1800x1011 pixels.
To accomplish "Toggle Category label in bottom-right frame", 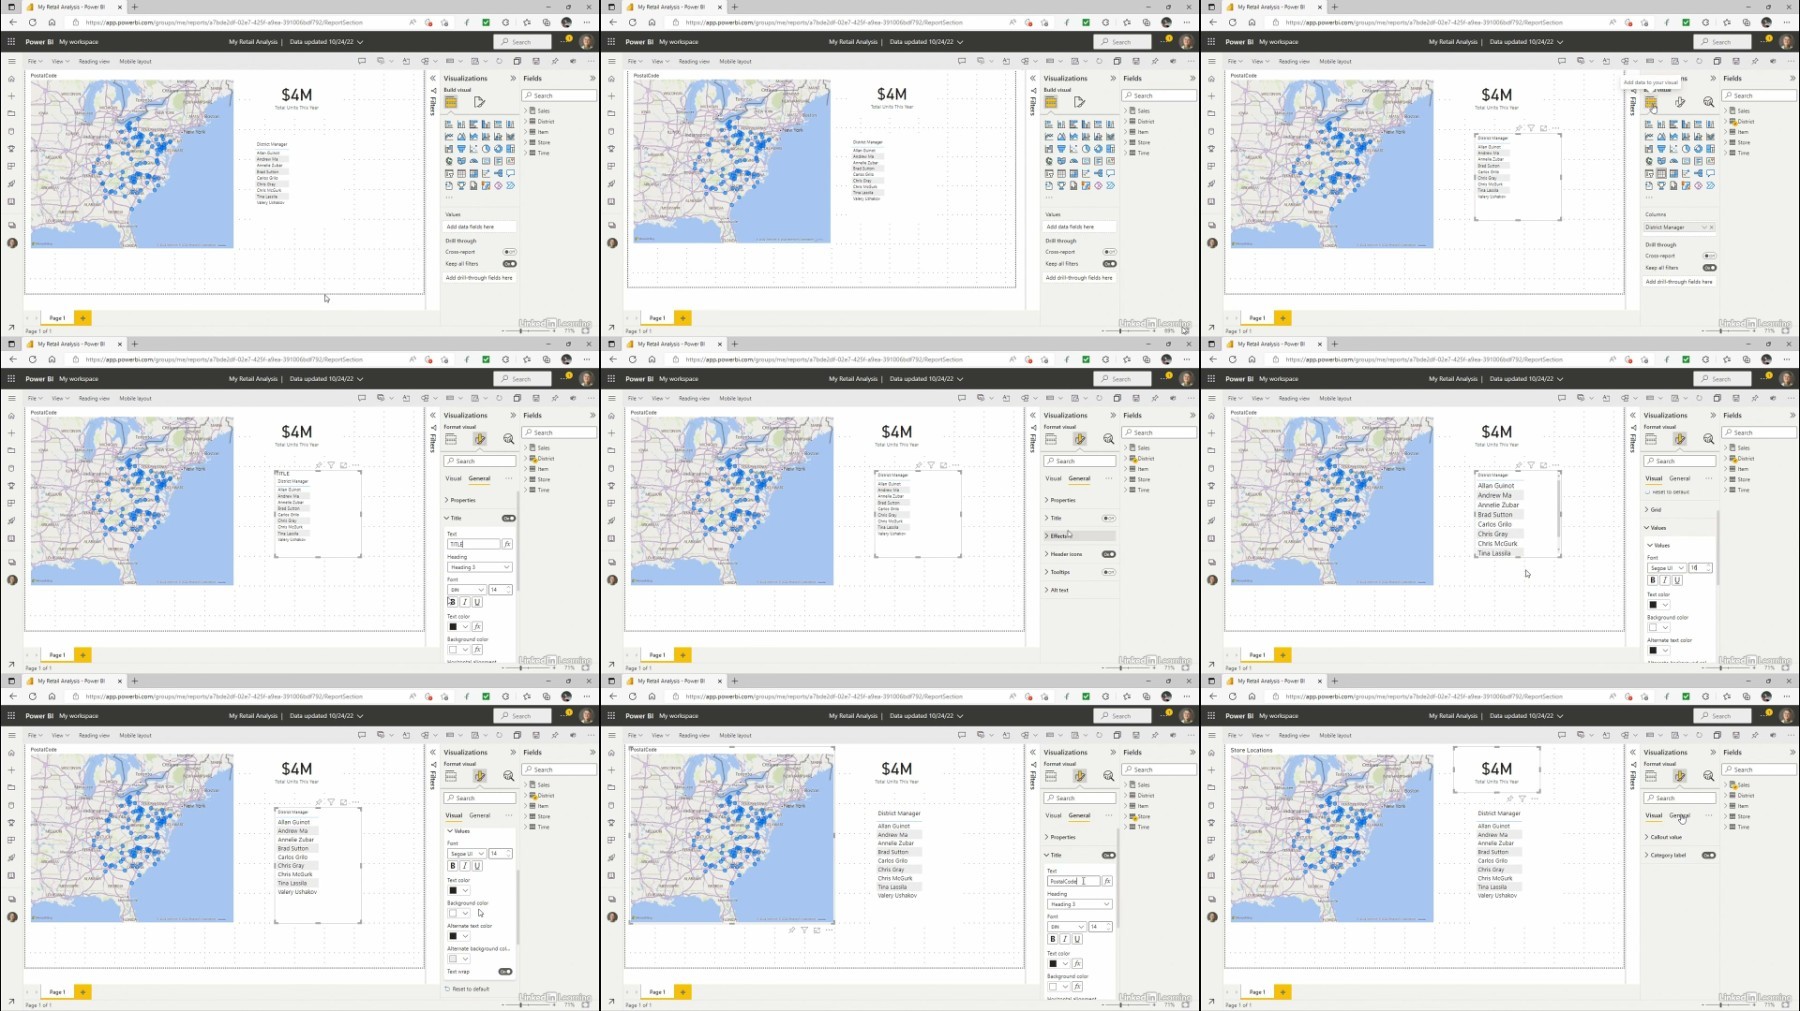I will click(x=1709, y=855).
